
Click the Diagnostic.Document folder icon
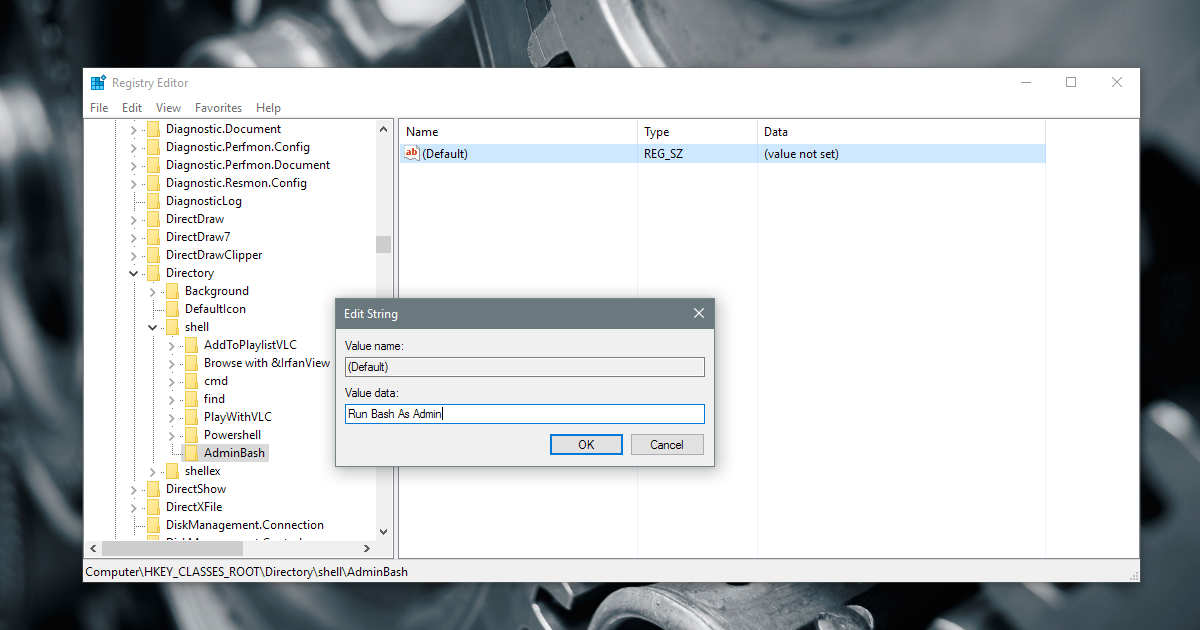pyautogui.click(x=152, y=129)
